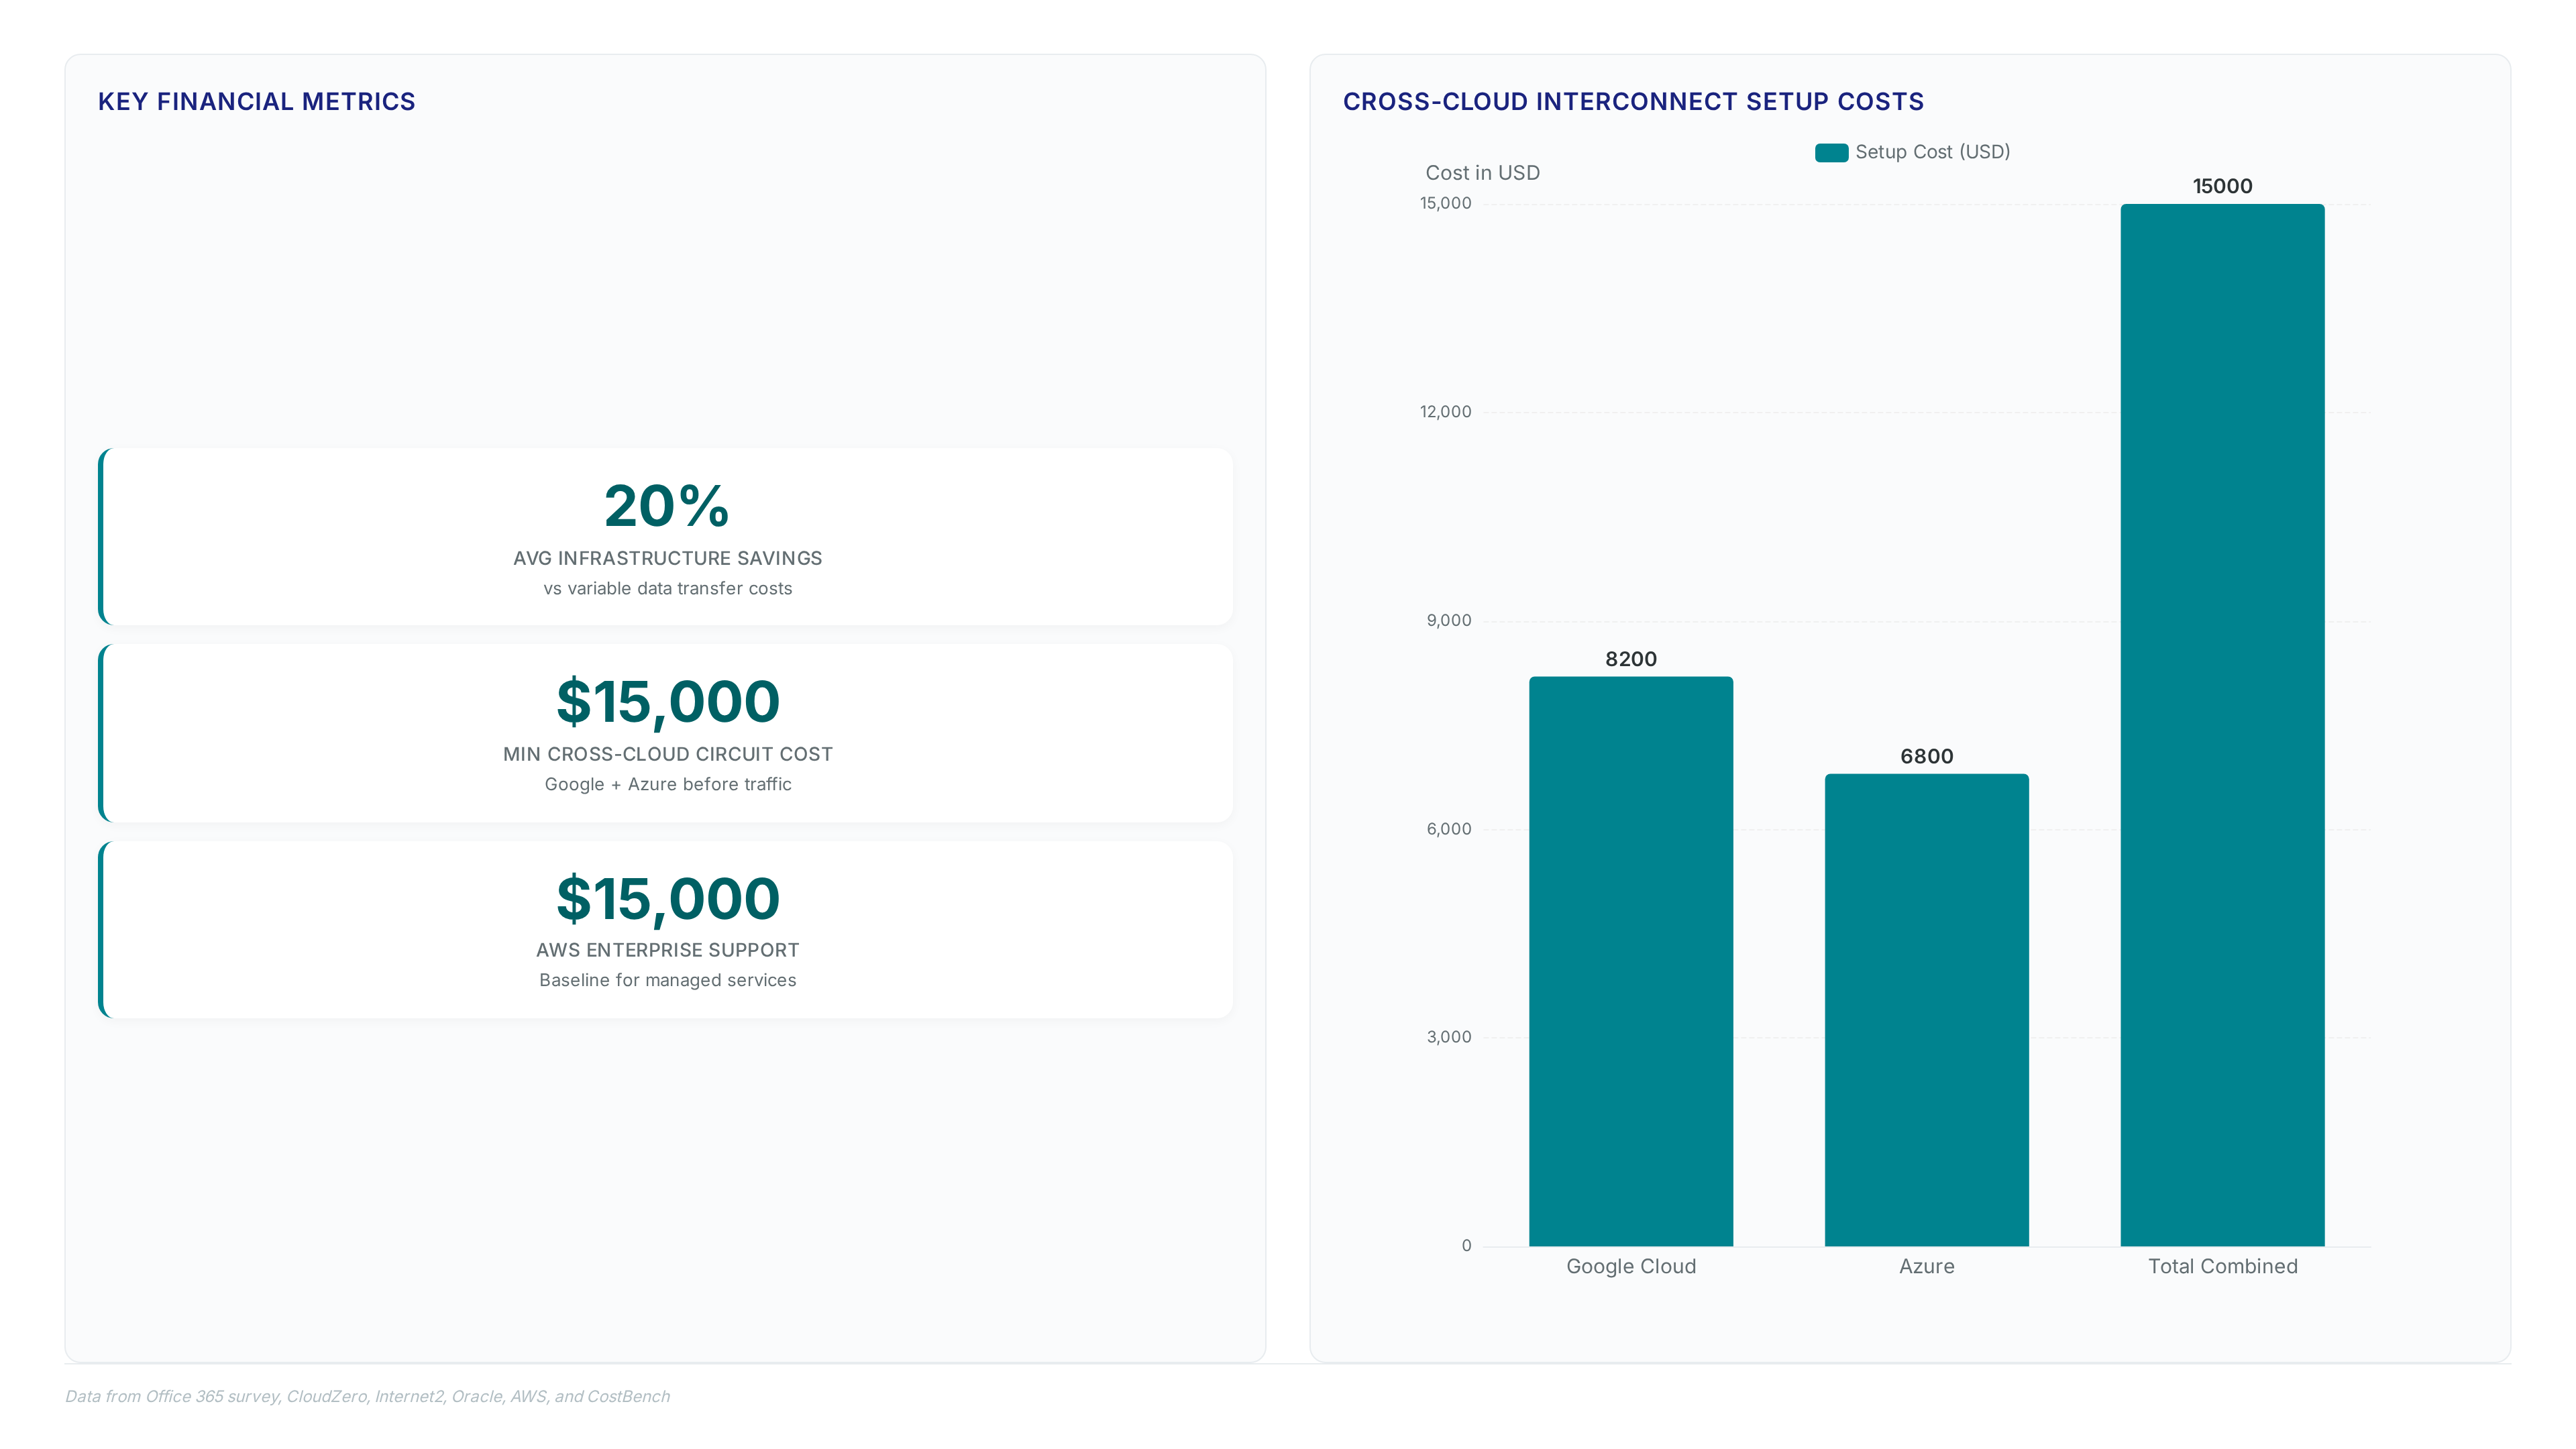The width and height of the screenshot is (2576, 1449).
Task: Click the 3,000 y-axis tick label
Action: pyautogui.click(x=1449, y=1037)
